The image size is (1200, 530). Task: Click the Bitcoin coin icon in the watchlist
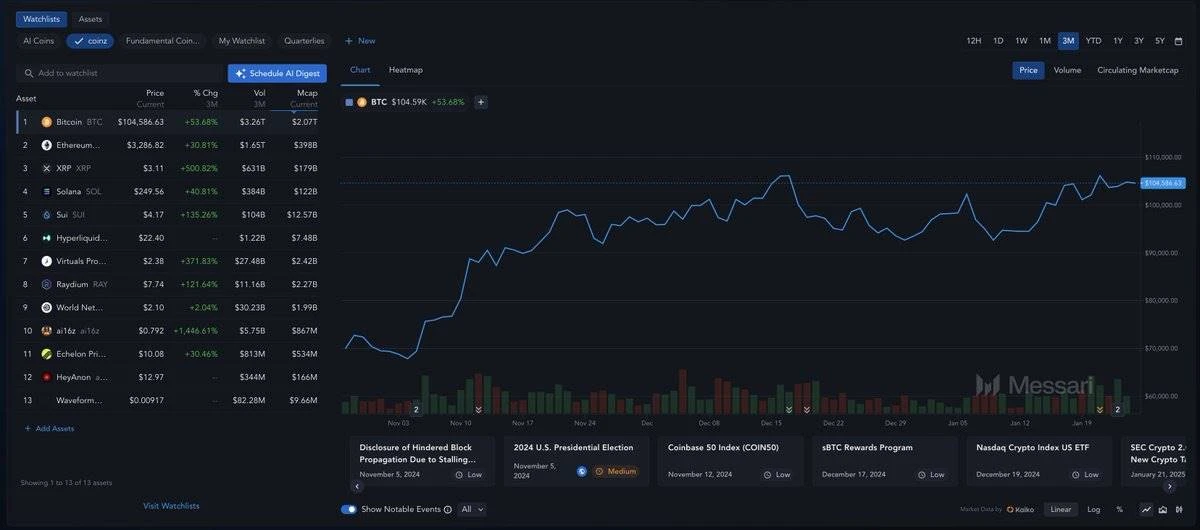[46, 122]
